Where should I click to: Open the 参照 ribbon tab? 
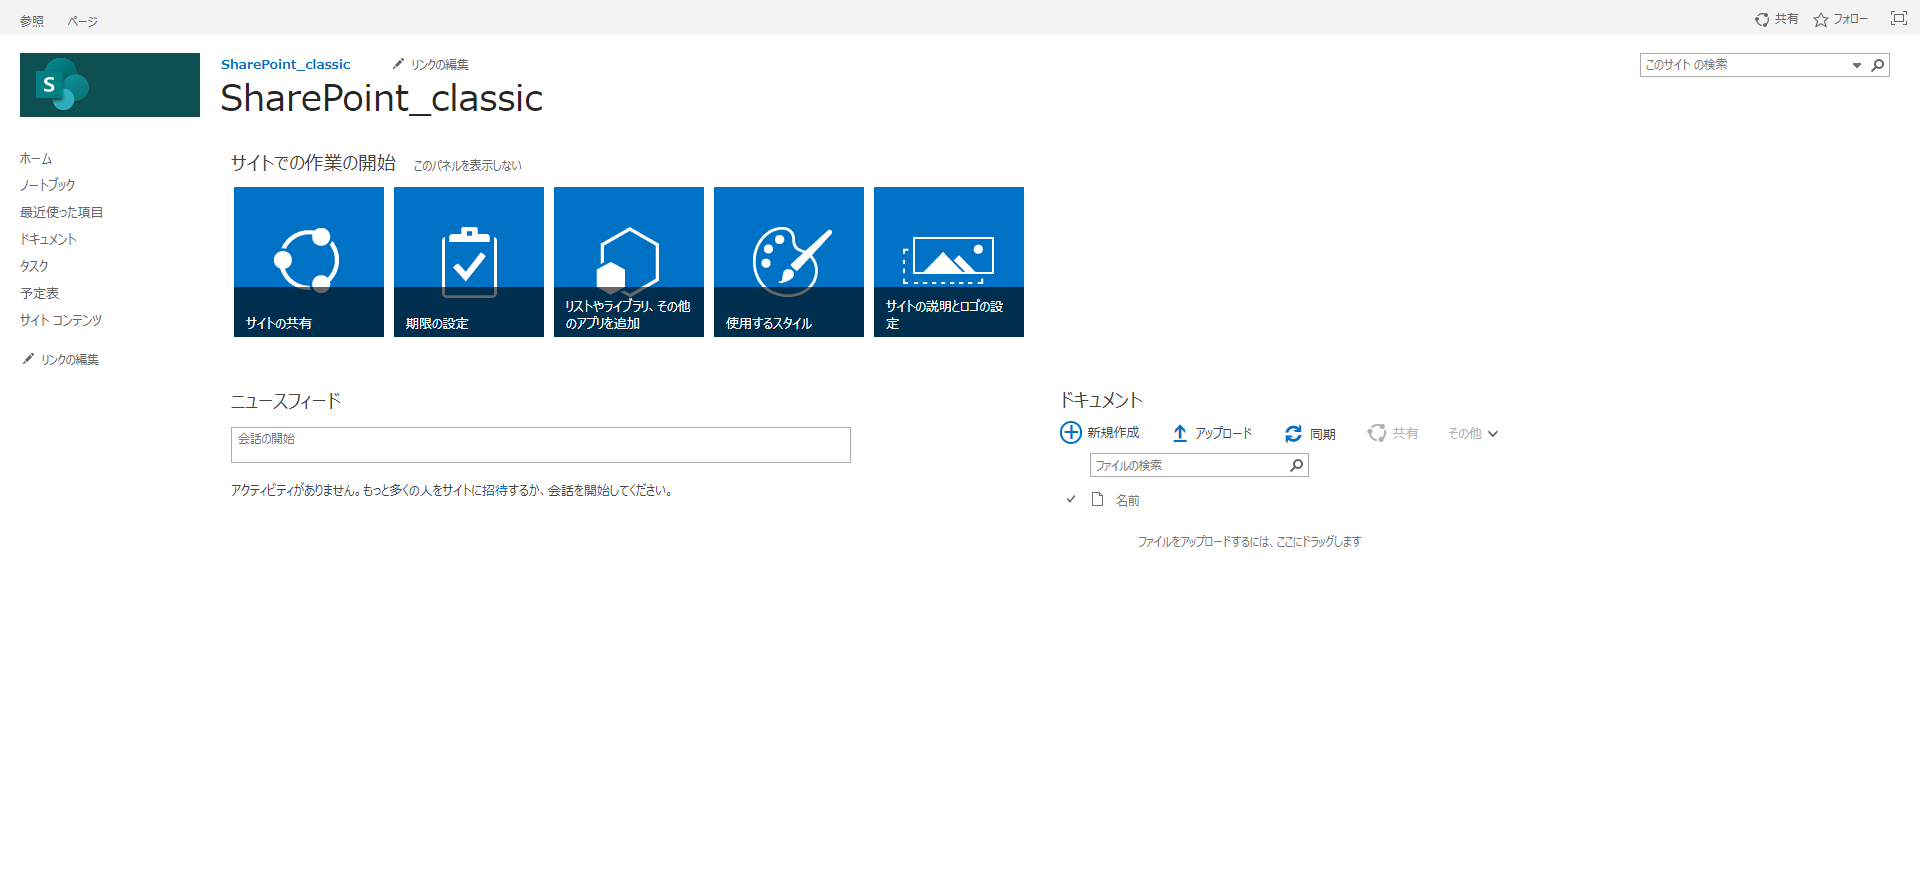pyautogui.click(x=32, y=20)
